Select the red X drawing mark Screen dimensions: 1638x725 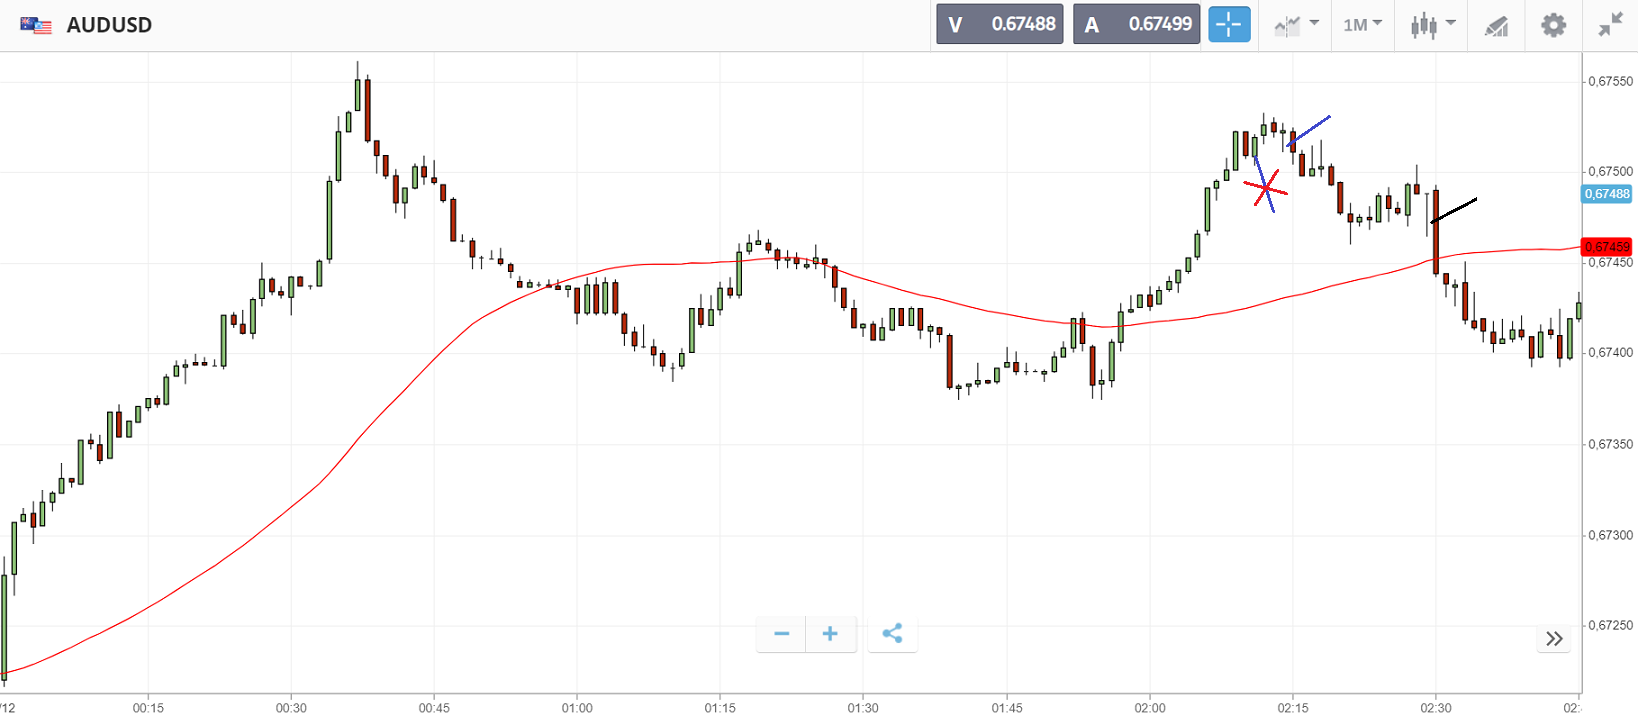[1266, 188]
